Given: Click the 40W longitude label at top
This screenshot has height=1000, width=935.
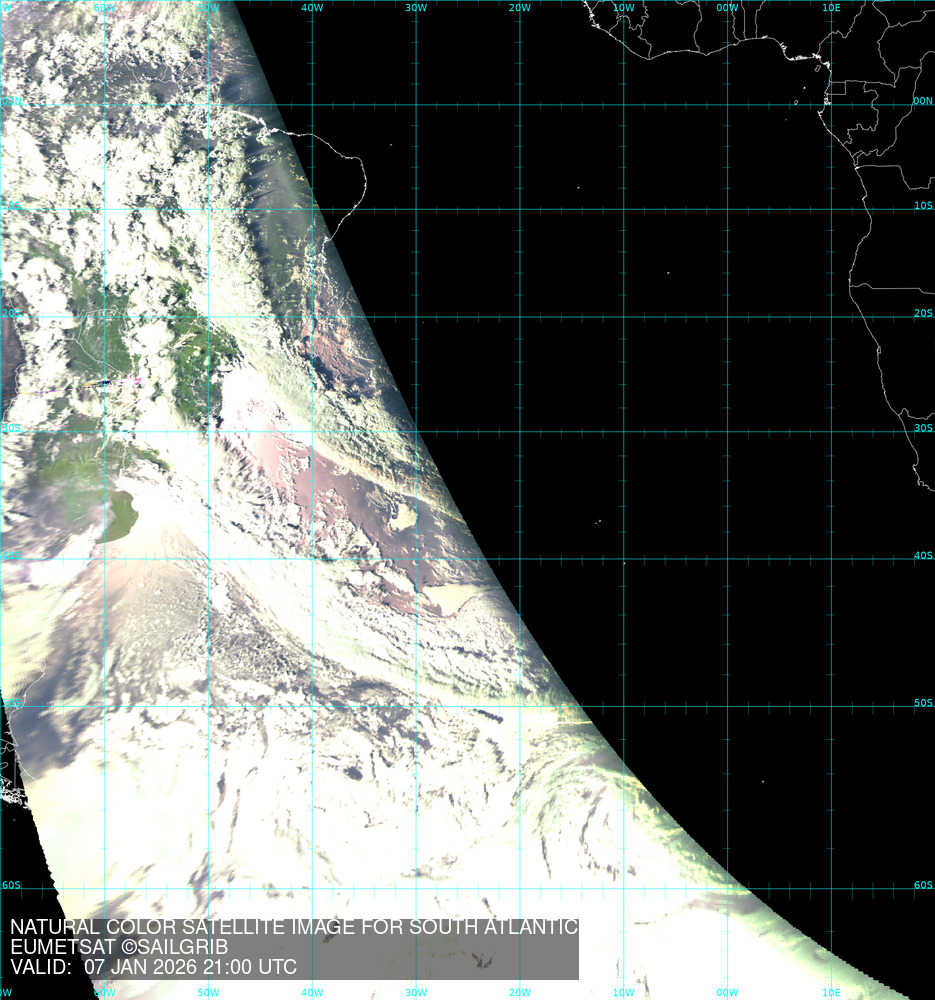Looking at the screenshot, I should pos(311,8).
